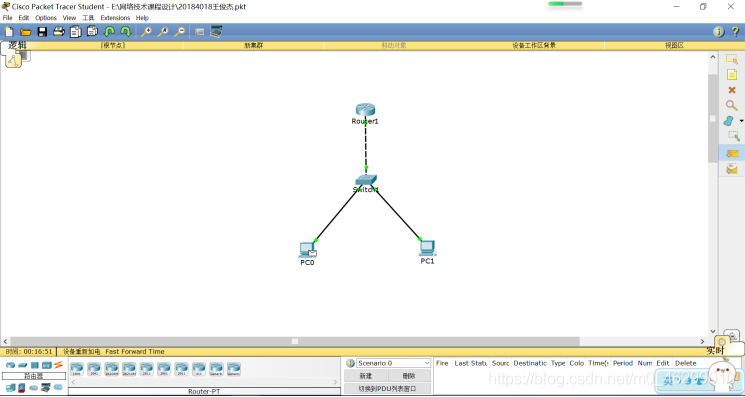Click the 删除 scenario button

409,376
